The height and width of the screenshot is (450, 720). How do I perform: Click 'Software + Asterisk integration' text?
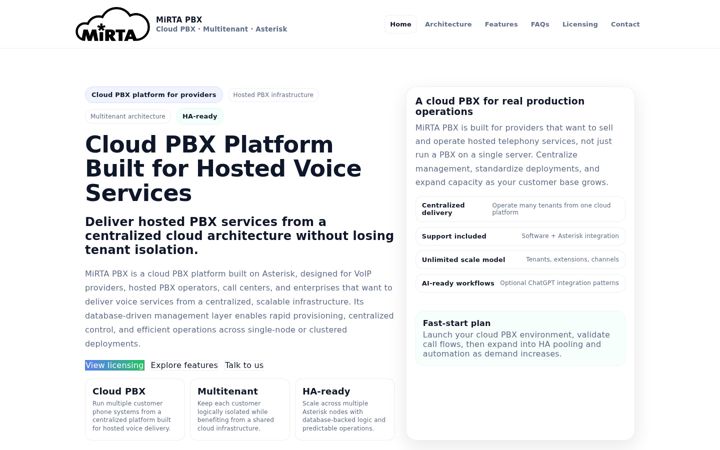570,236
